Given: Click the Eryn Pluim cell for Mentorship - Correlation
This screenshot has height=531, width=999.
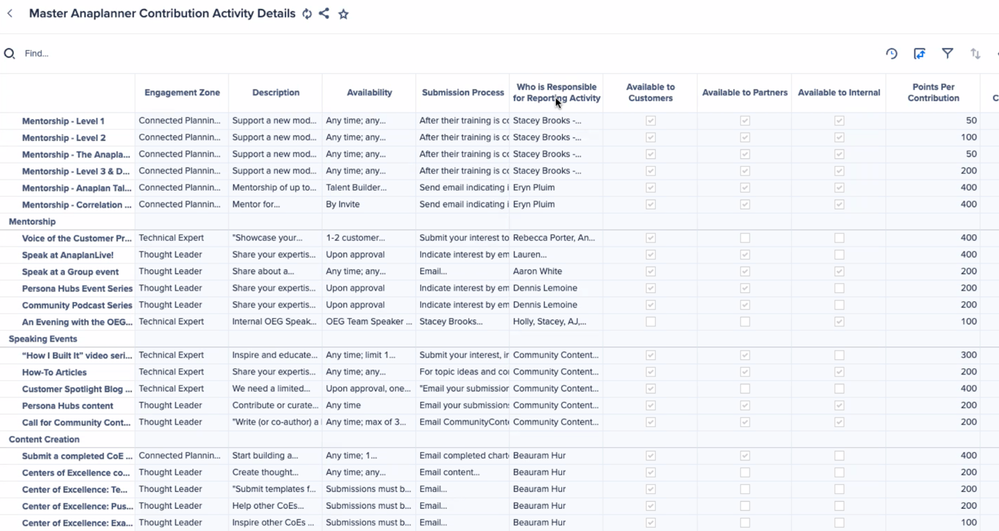Looking at the screenshot, I should (556, 205).
